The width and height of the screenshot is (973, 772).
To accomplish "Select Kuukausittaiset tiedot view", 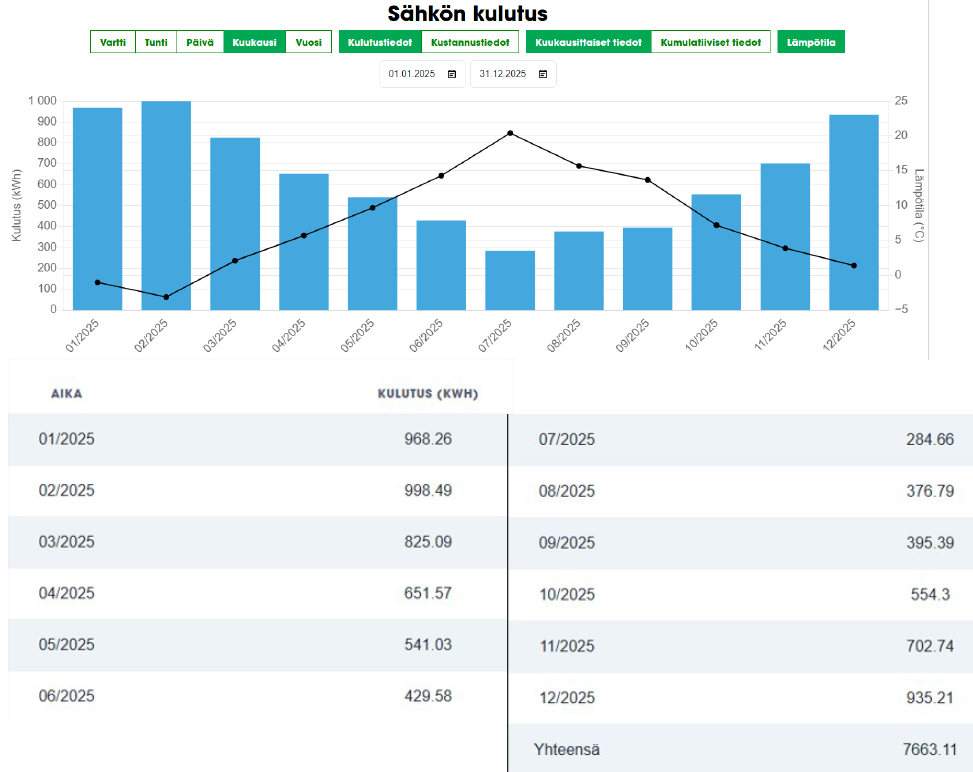I will pyautogui.click(x=588, y=42).
